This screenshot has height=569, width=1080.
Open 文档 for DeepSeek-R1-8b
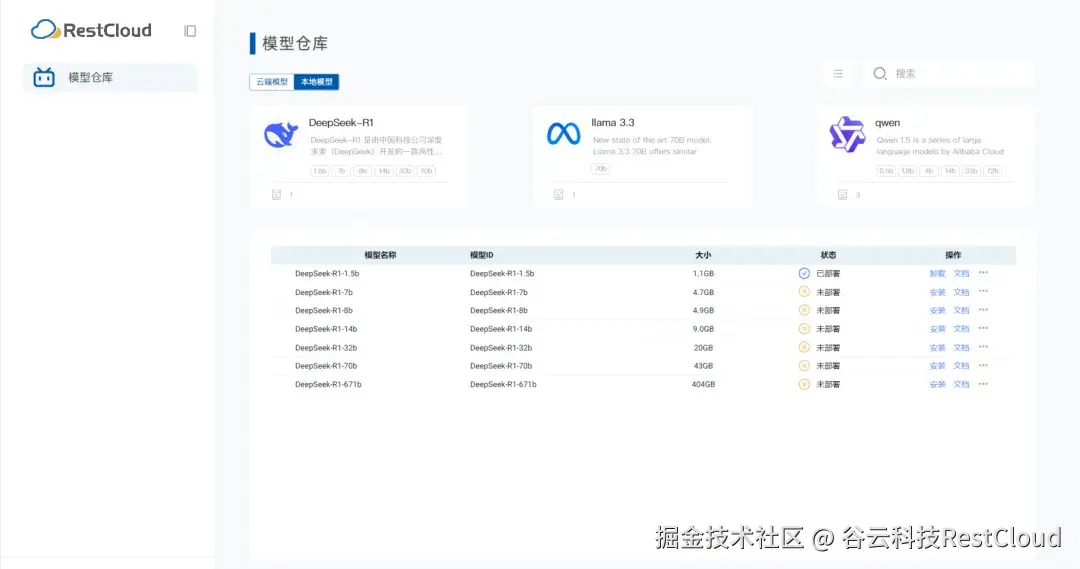coord(961,311)
